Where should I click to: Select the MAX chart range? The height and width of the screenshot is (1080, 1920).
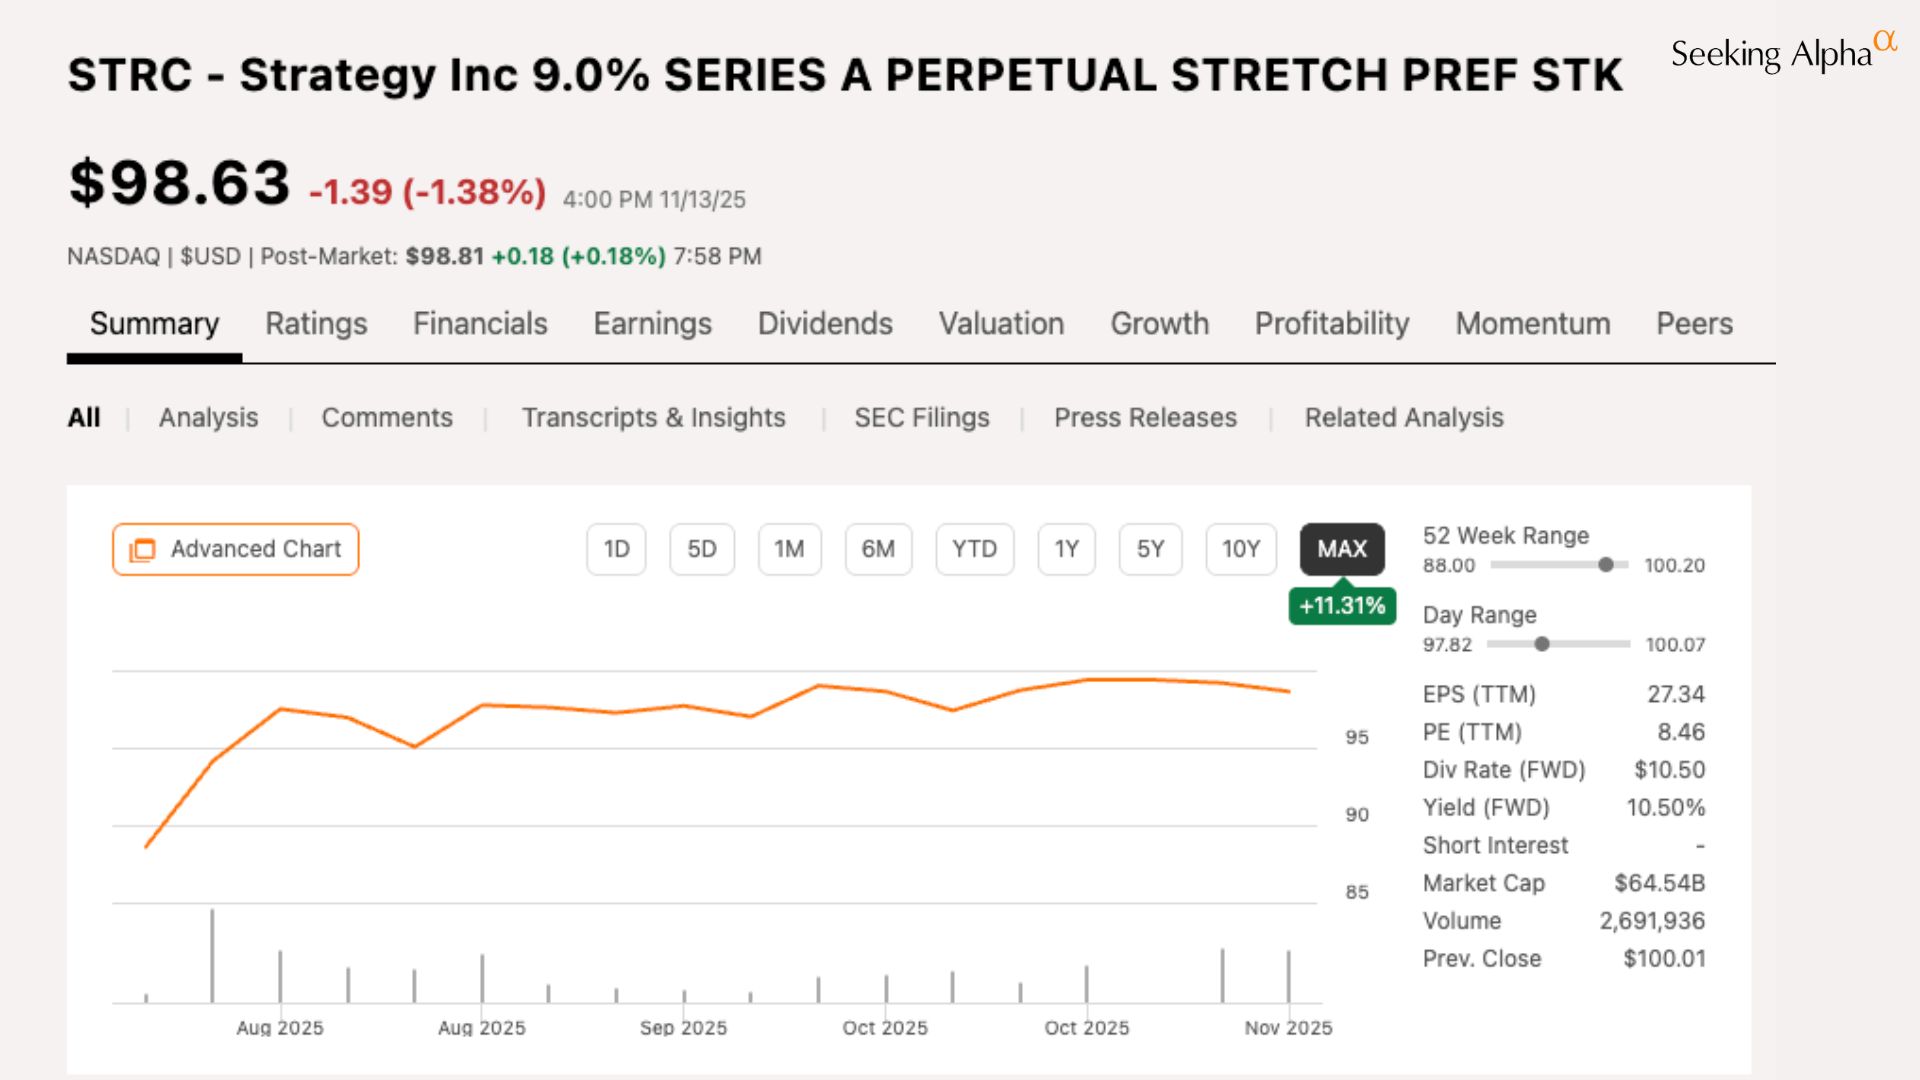point(1341,549)
